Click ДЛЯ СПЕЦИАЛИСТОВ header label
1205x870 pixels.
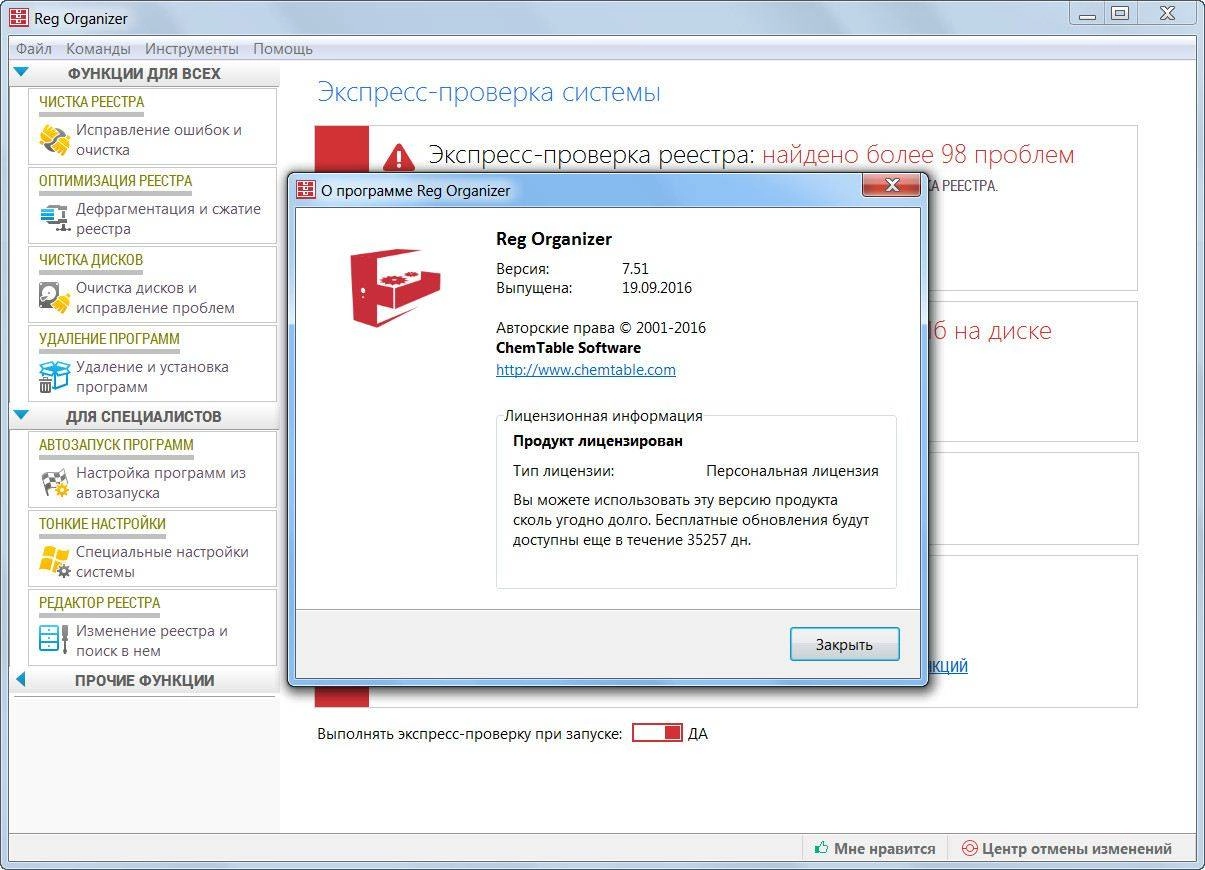coord(144,416)
